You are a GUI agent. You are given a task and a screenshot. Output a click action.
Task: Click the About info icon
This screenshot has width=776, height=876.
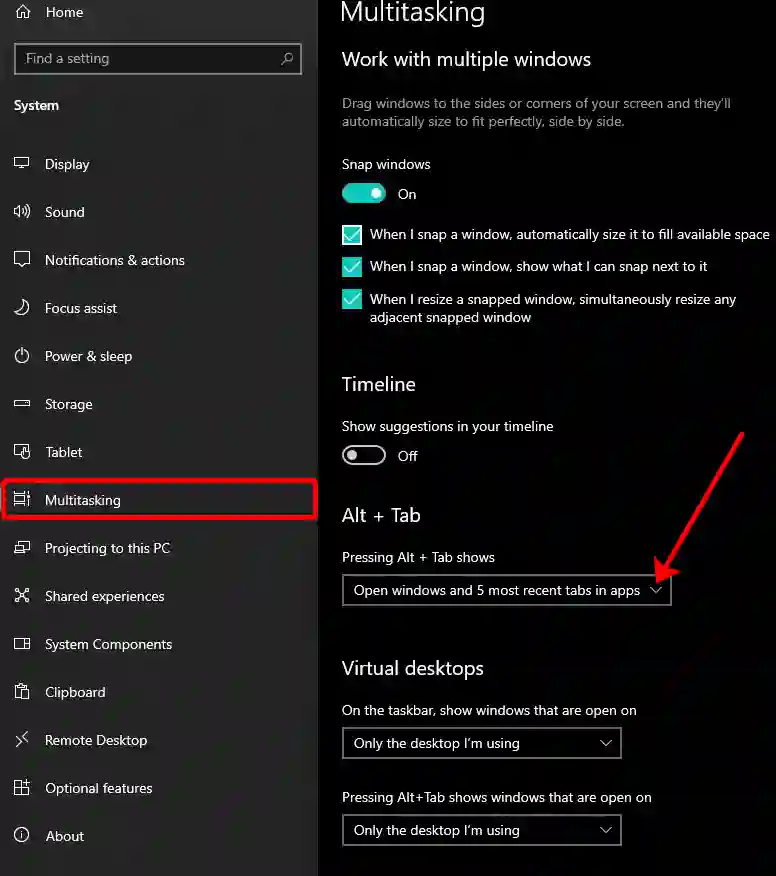[22, 836]
